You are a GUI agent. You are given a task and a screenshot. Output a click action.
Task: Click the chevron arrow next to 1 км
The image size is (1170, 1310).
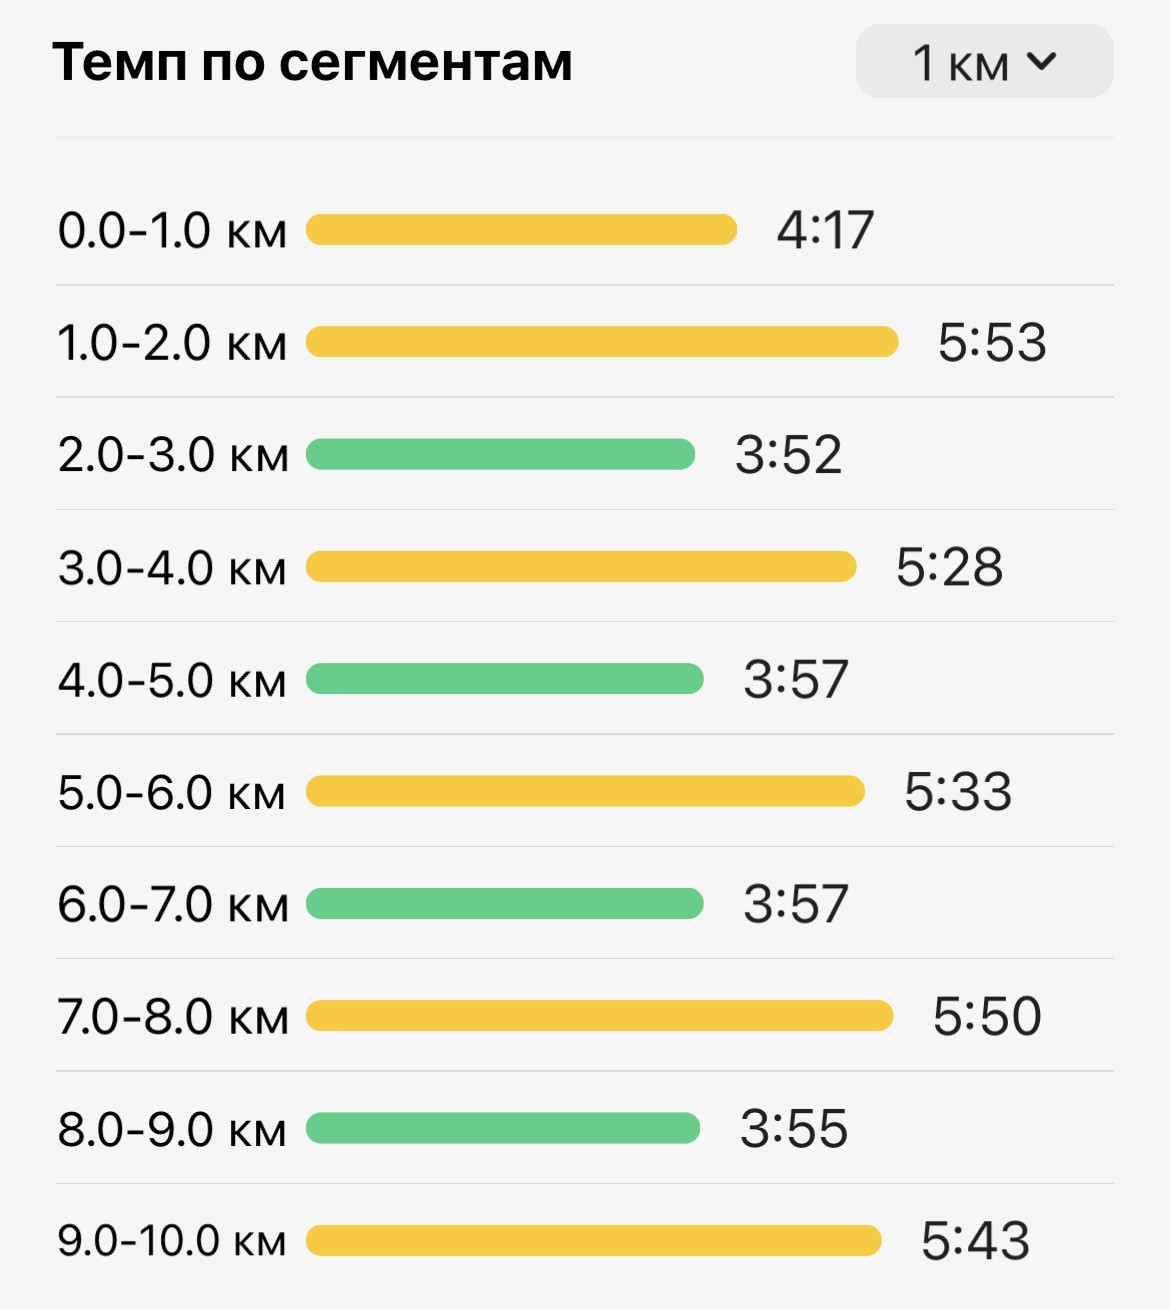tap(1041, 61)
